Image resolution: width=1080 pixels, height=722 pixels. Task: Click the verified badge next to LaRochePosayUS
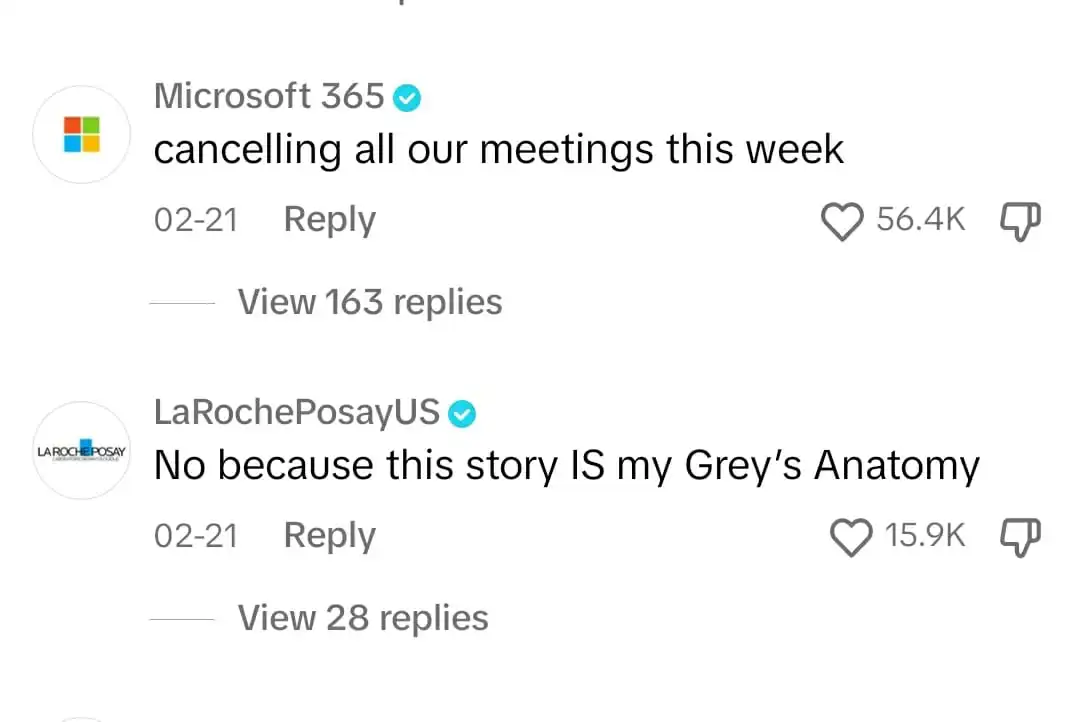tap(462, 412)
